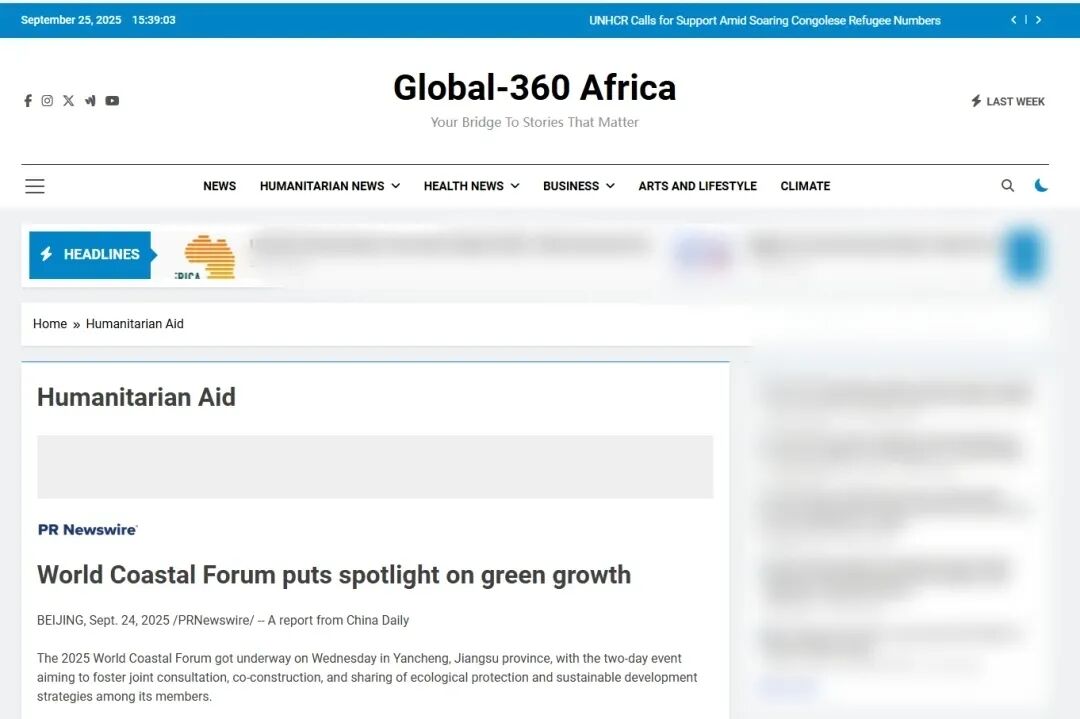The width and height of the screenshot is (1080, 719).
Task: Expand the Humanitarian News dropdown
Action: click(x=329, y=186)
